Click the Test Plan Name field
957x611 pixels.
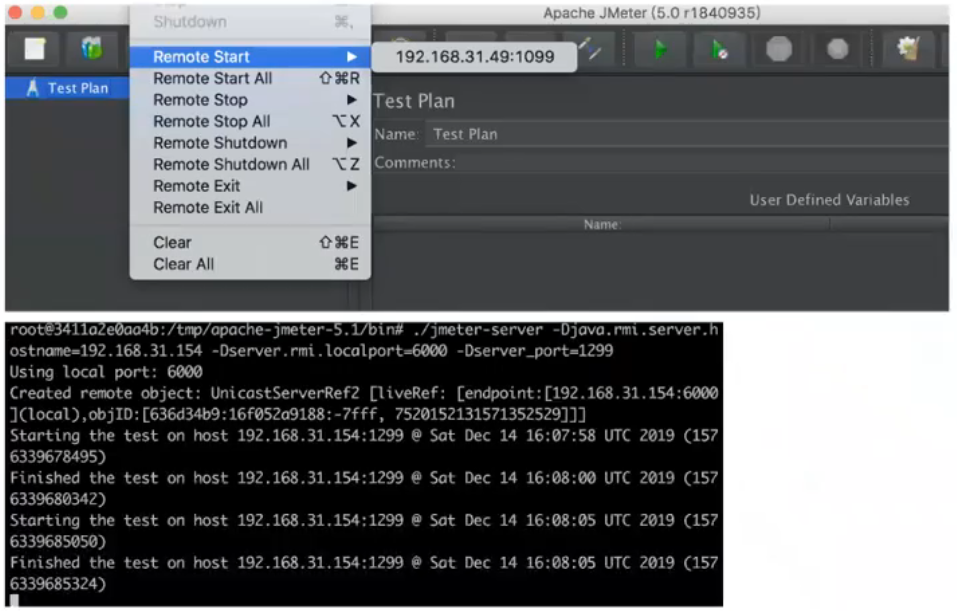687,134
